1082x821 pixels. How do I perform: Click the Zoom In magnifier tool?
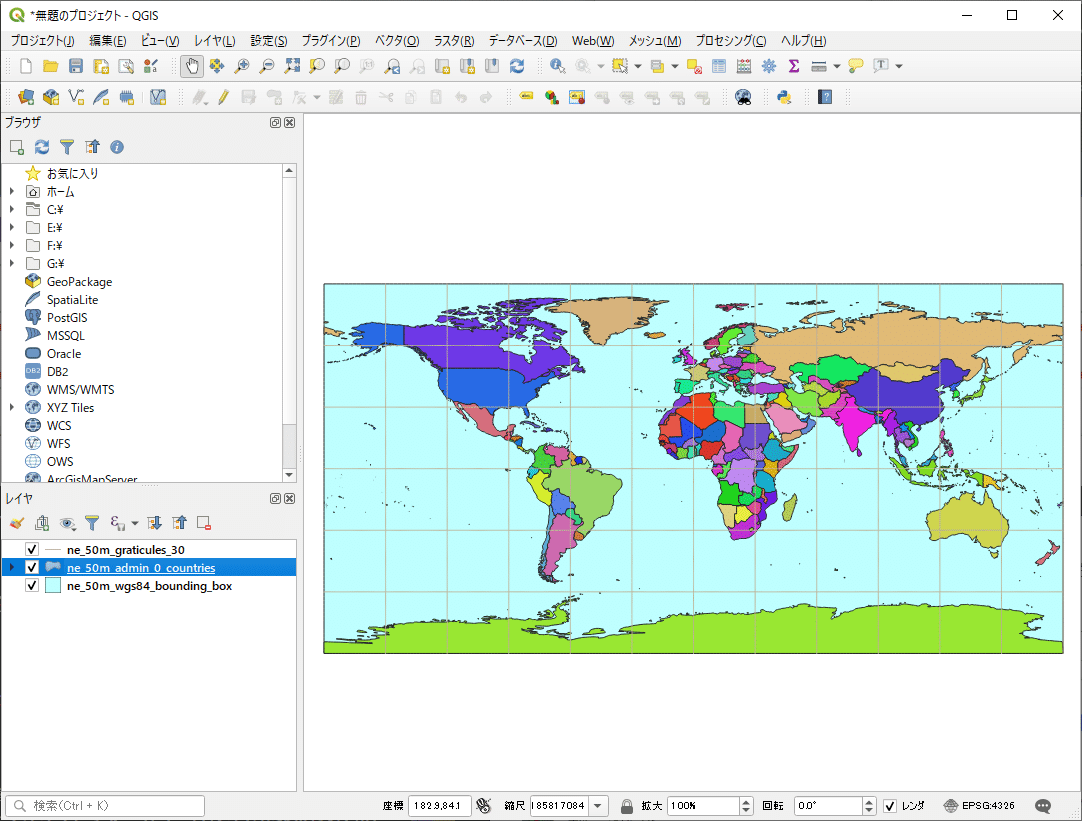click(241, 66)
